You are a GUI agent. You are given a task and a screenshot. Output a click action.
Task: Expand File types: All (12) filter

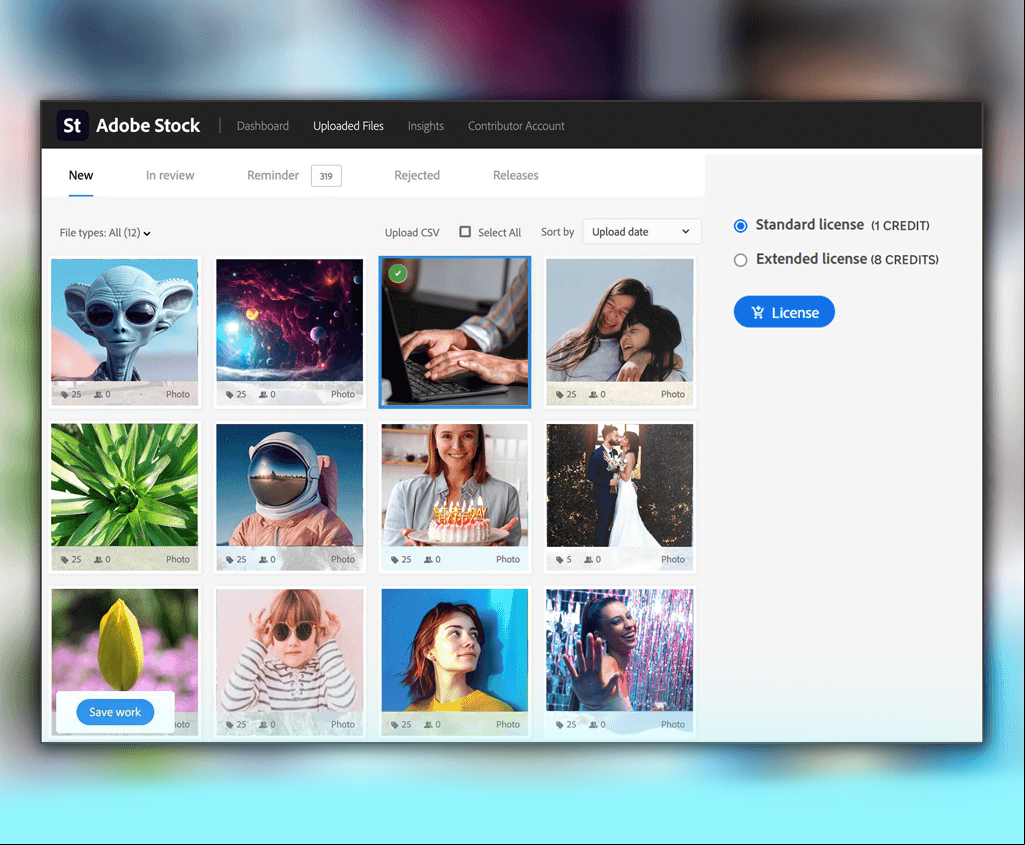tap(105, 233)
